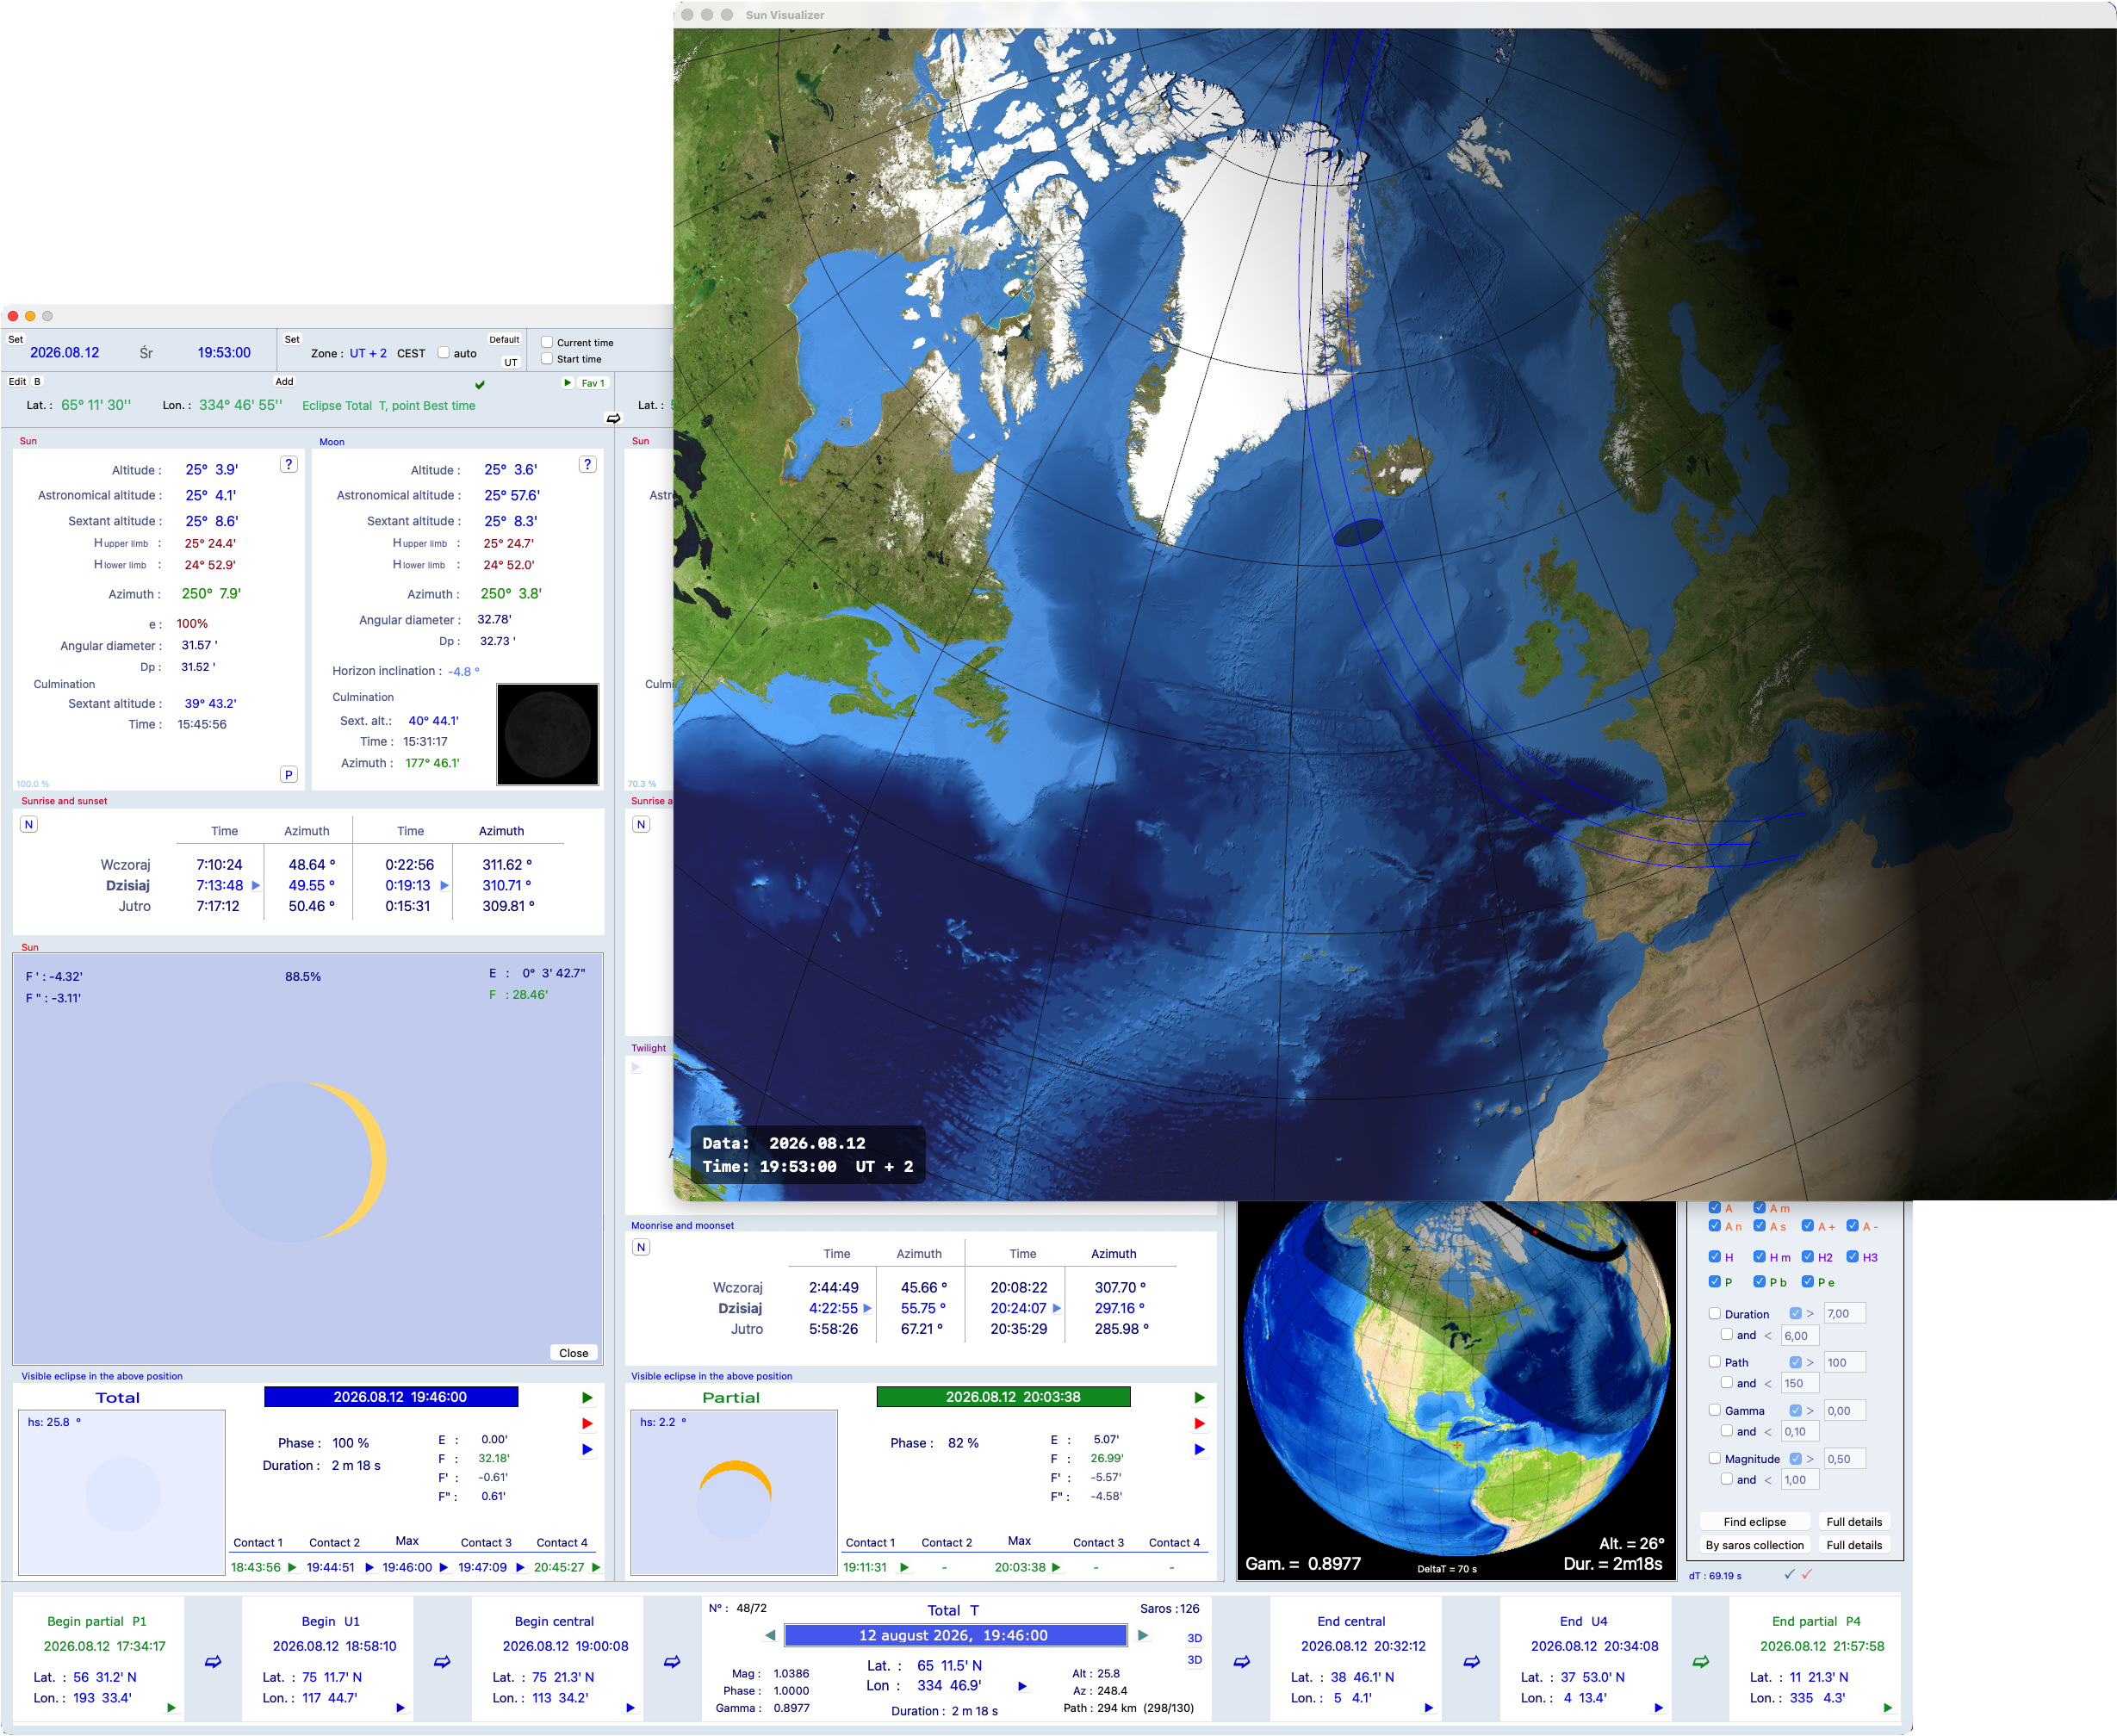Enable the Gamma filter checkbox

[x=1715, y=1410]
